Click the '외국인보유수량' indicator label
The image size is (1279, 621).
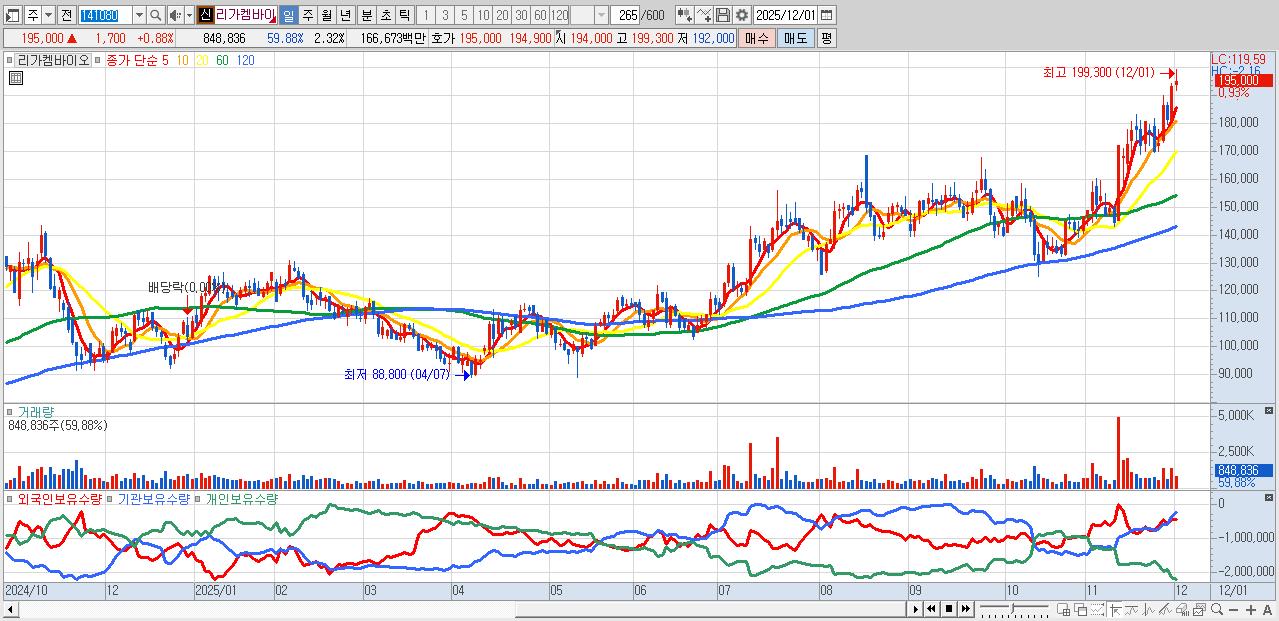click(59, 498)
